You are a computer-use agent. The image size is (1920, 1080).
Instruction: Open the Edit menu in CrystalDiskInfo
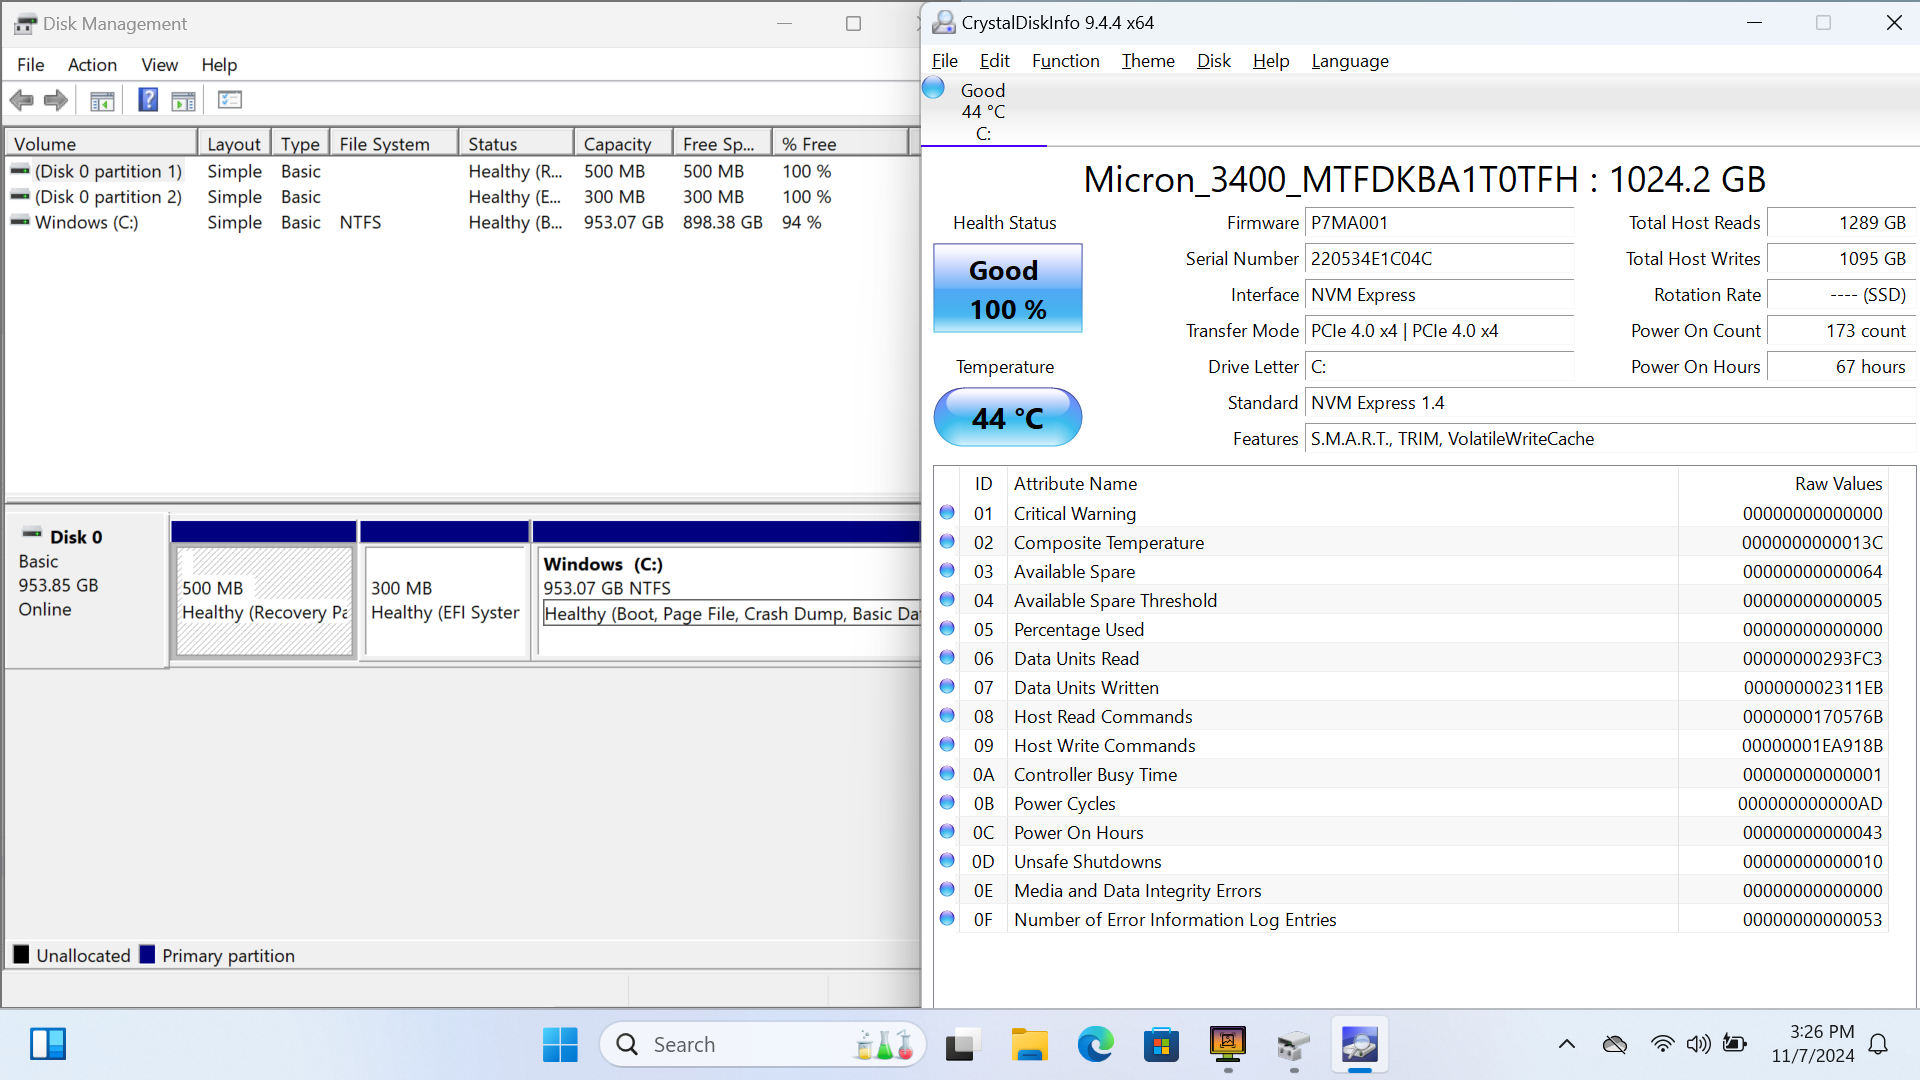pyautogui.click(x=994, y=61)
